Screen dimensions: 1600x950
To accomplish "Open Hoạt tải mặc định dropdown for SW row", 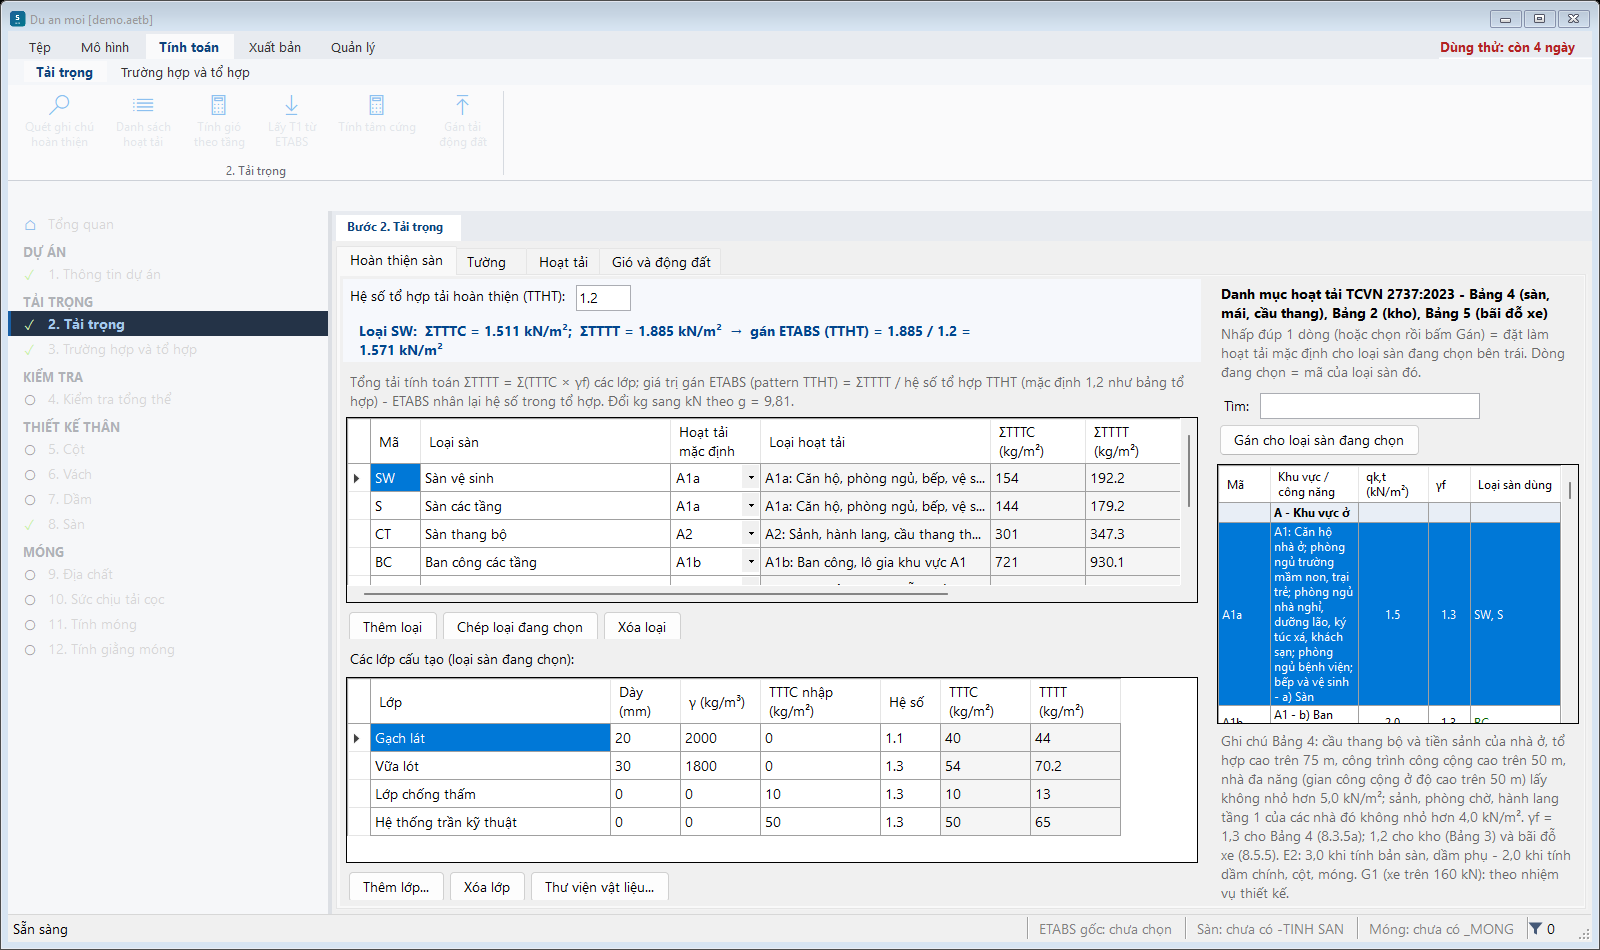I will pos(751,478).
